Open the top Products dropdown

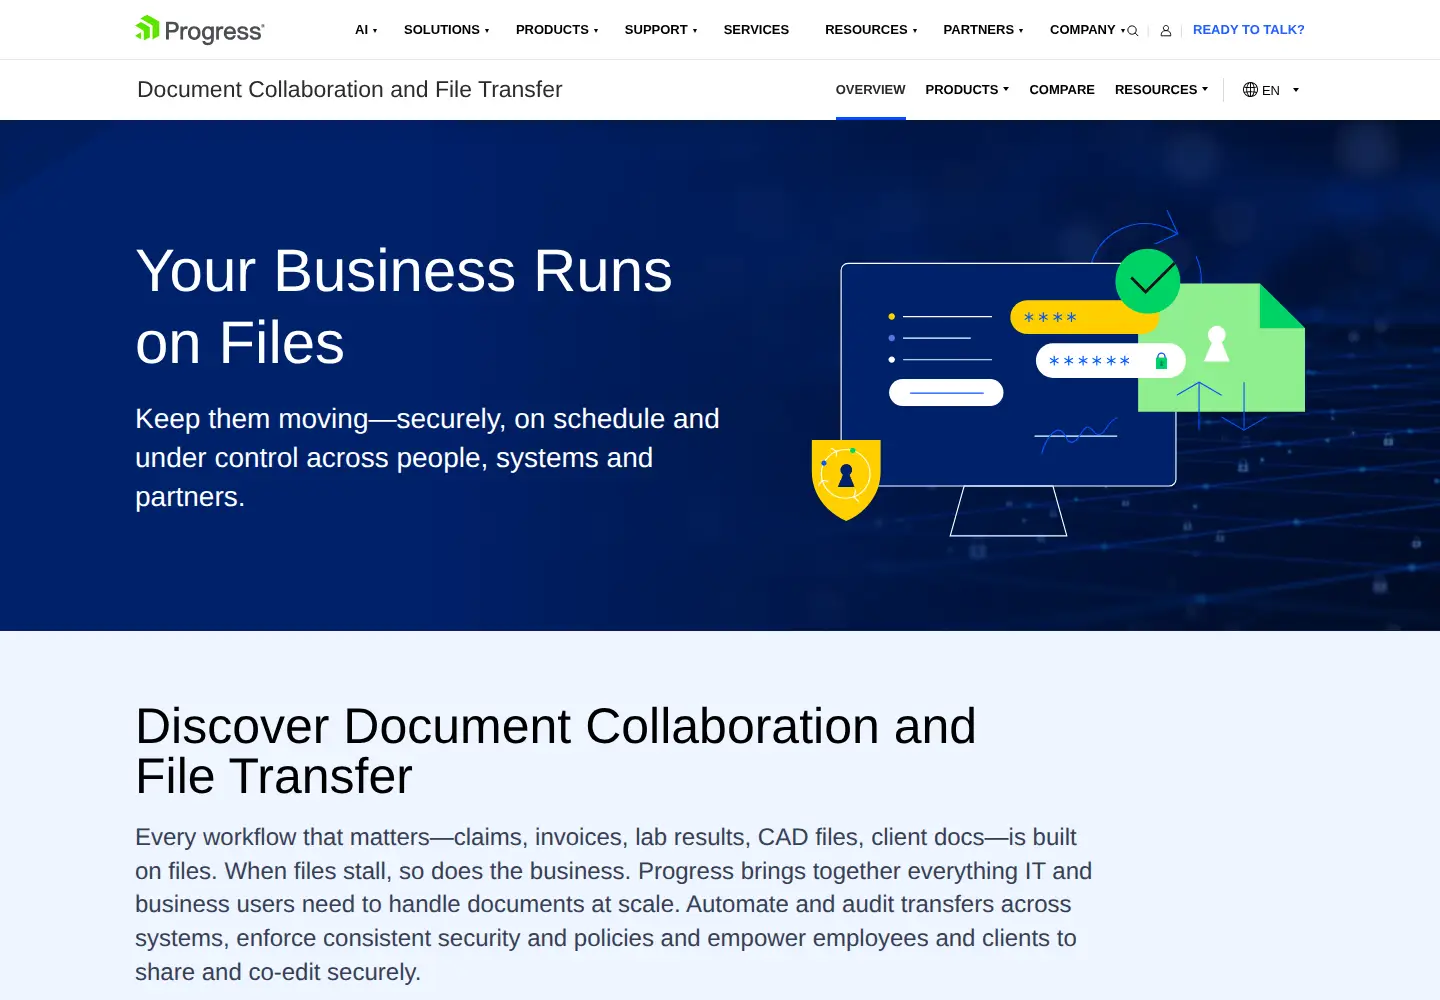click(557, 30)
